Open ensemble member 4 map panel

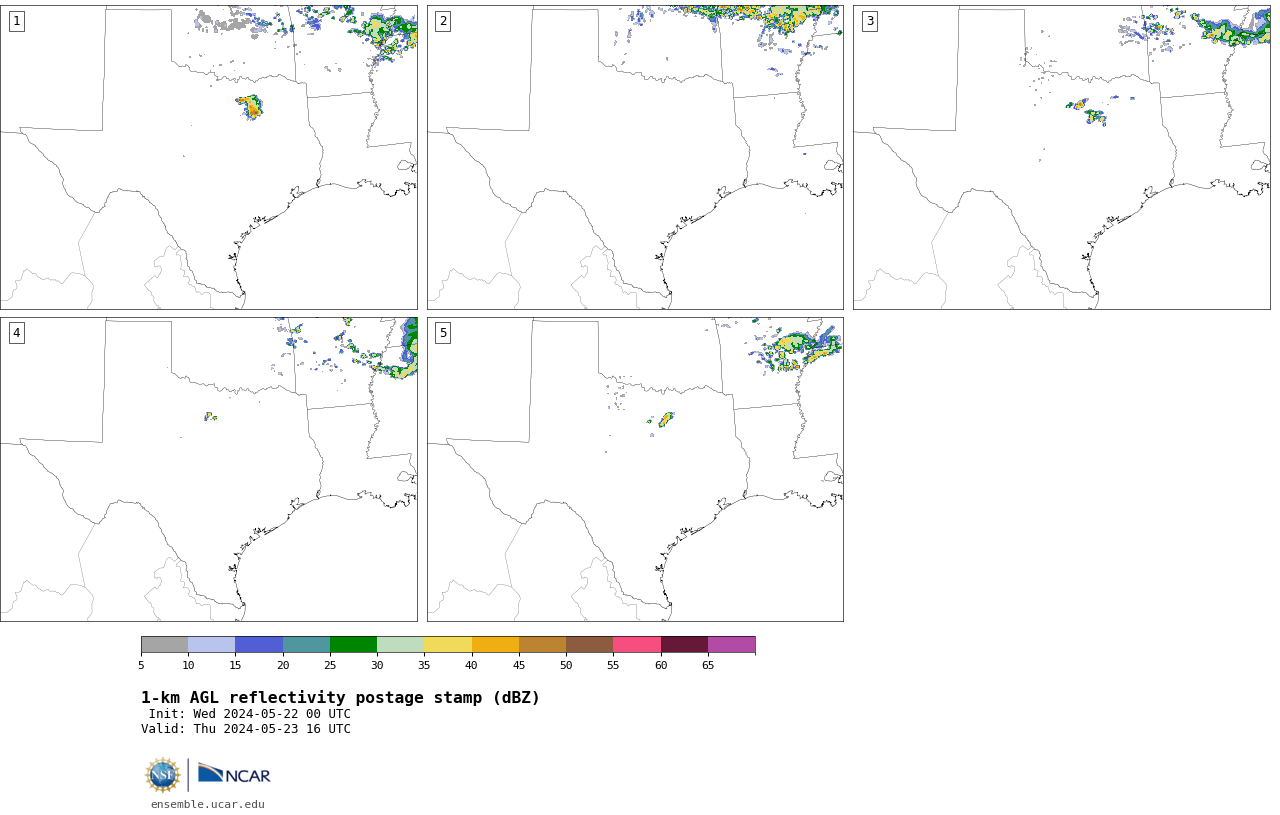209,469
